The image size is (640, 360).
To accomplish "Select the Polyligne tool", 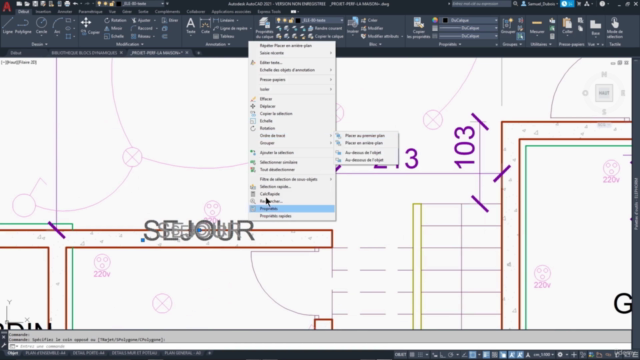I will point(23,26).
